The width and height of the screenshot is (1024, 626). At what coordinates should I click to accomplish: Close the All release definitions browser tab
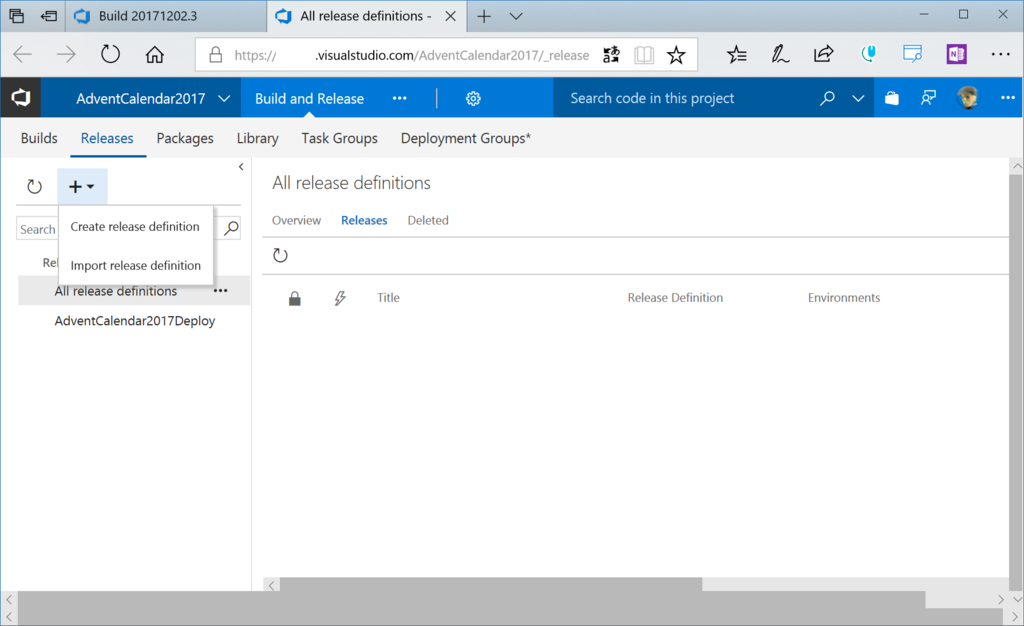(451, 16)
